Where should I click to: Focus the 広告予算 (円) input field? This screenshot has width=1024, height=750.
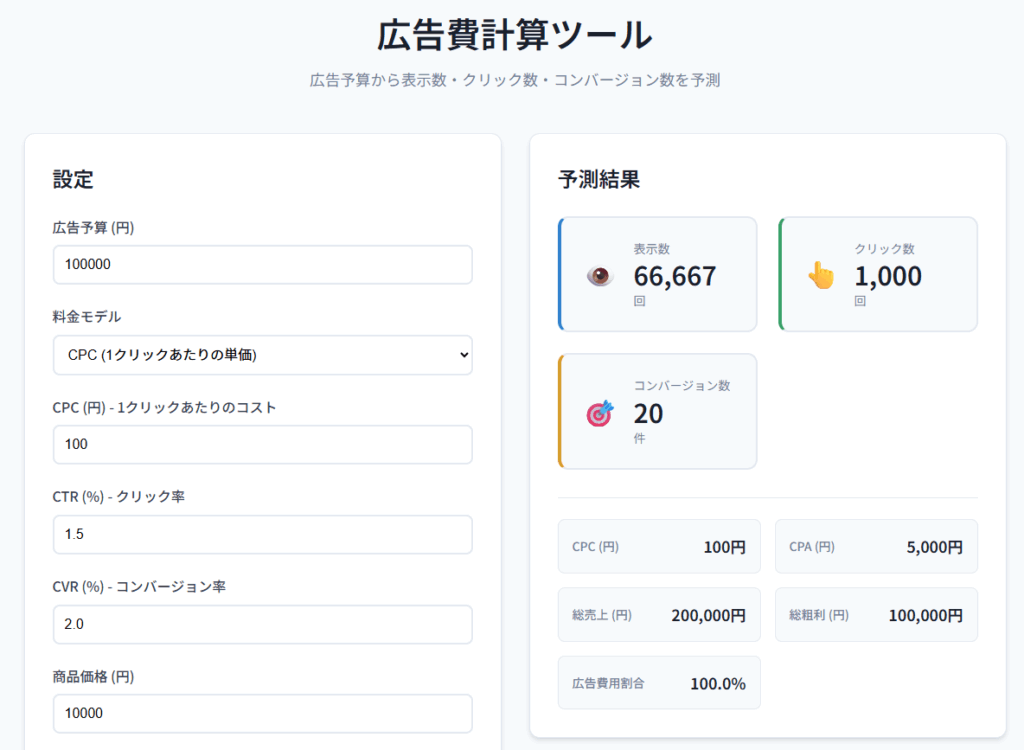[x=262, y=265]
